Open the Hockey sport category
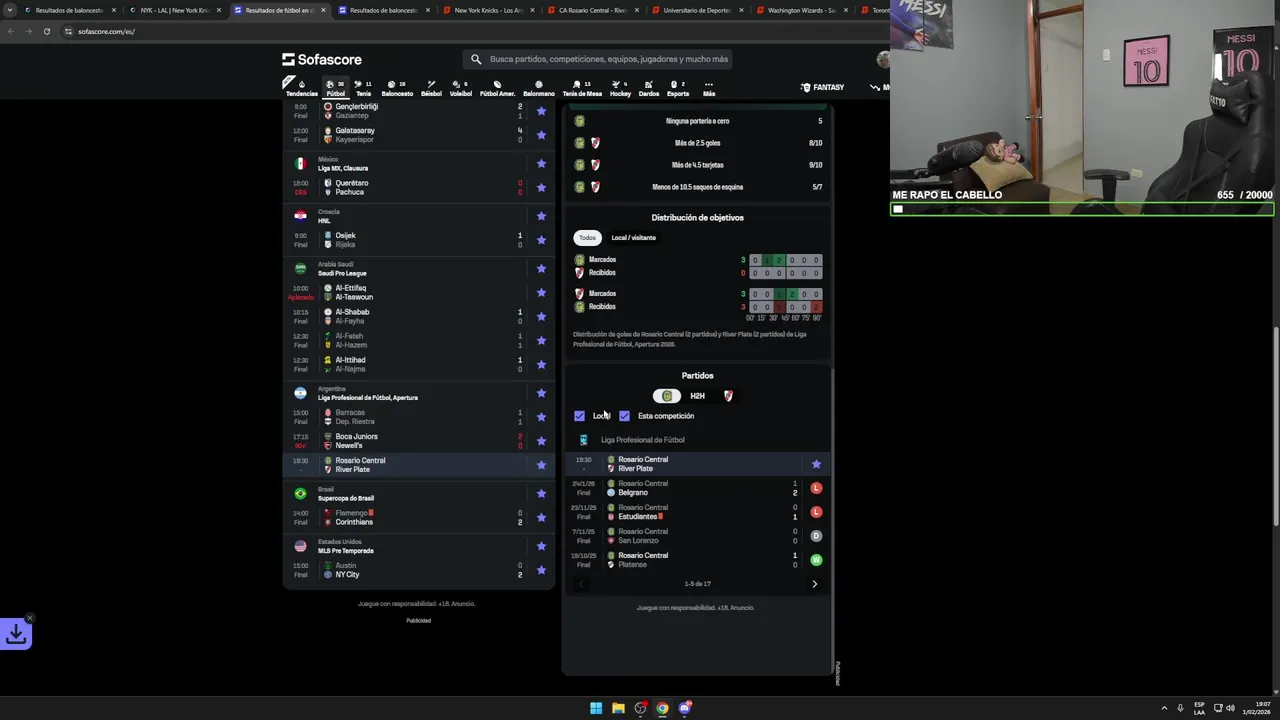1280x720 pixels. coord(620,88)
